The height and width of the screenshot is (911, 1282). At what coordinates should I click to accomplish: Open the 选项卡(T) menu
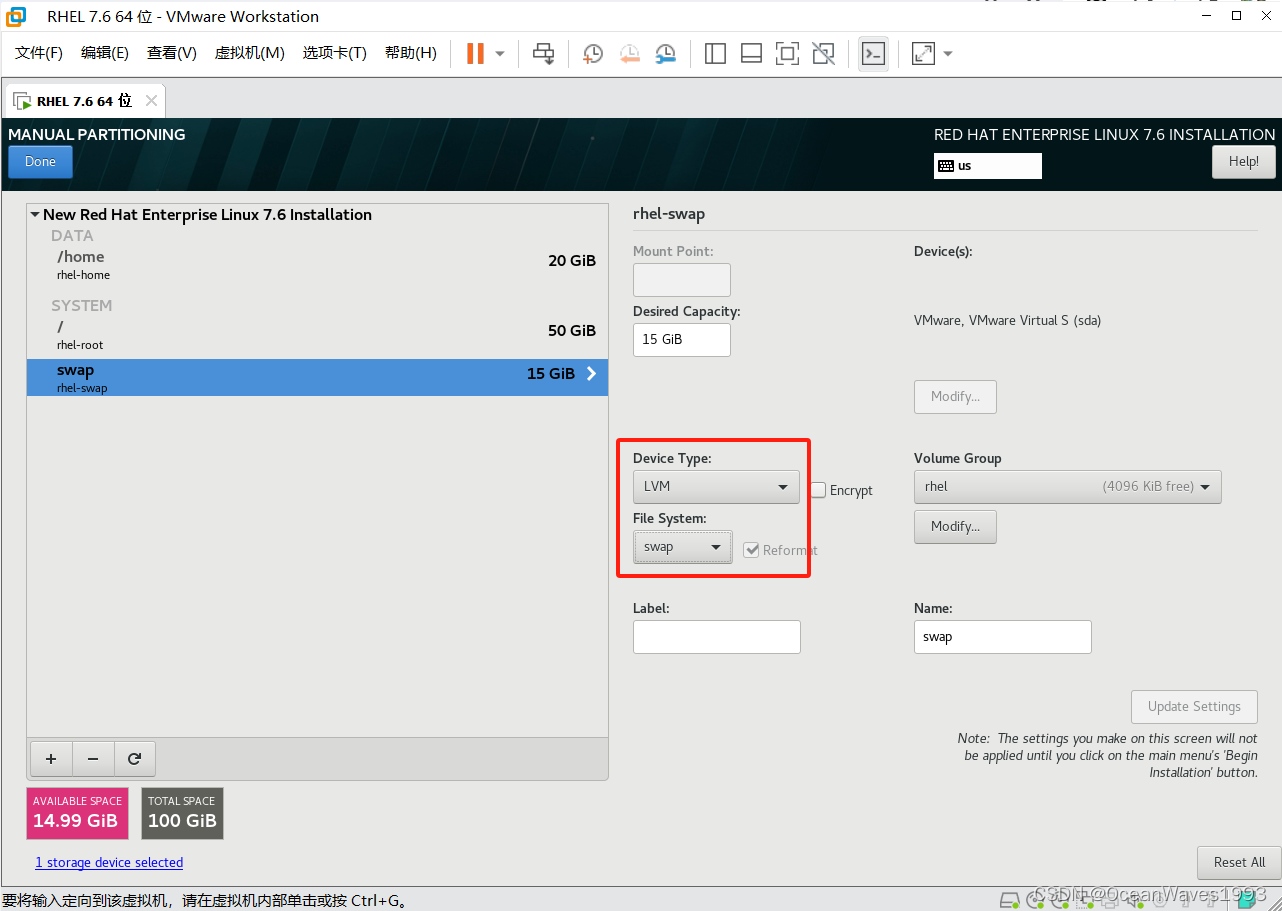[x=335, y=53]
